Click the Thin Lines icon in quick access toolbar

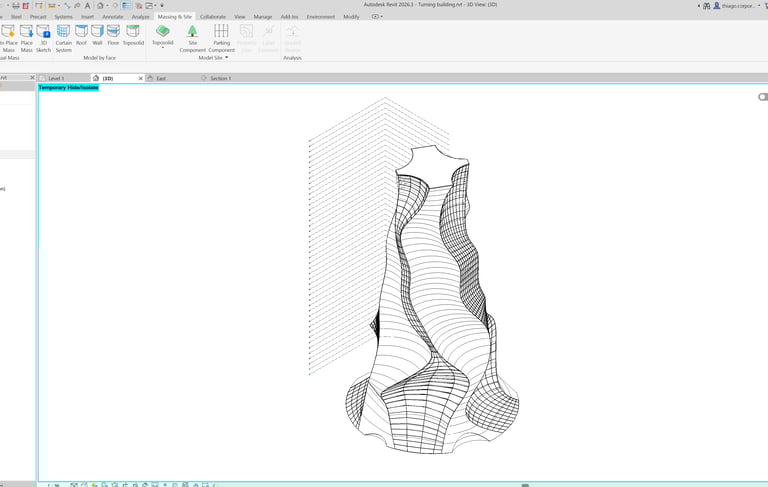pyautogui.click(x=126, y=5)
